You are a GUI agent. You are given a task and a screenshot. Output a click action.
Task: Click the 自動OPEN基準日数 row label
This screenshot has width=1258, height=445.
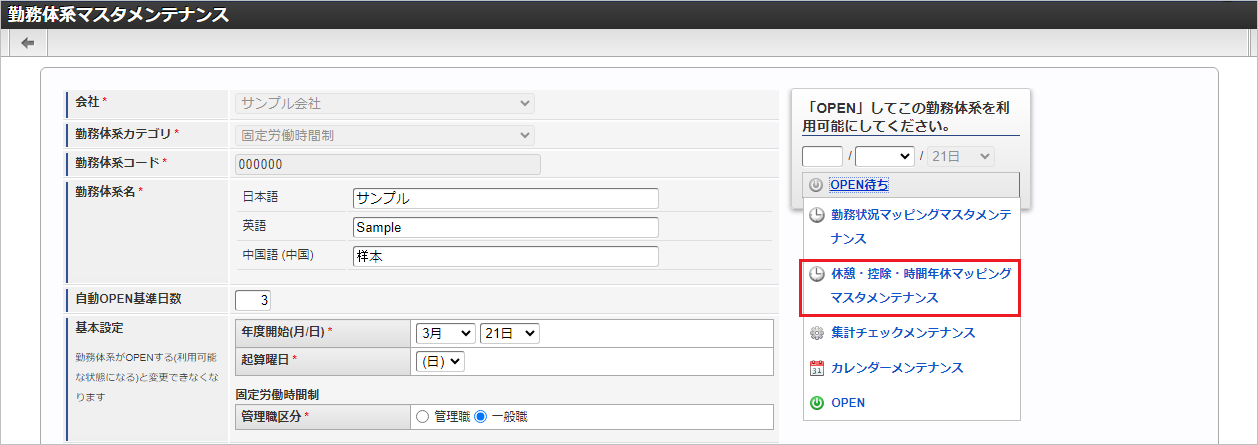point(128,298)
